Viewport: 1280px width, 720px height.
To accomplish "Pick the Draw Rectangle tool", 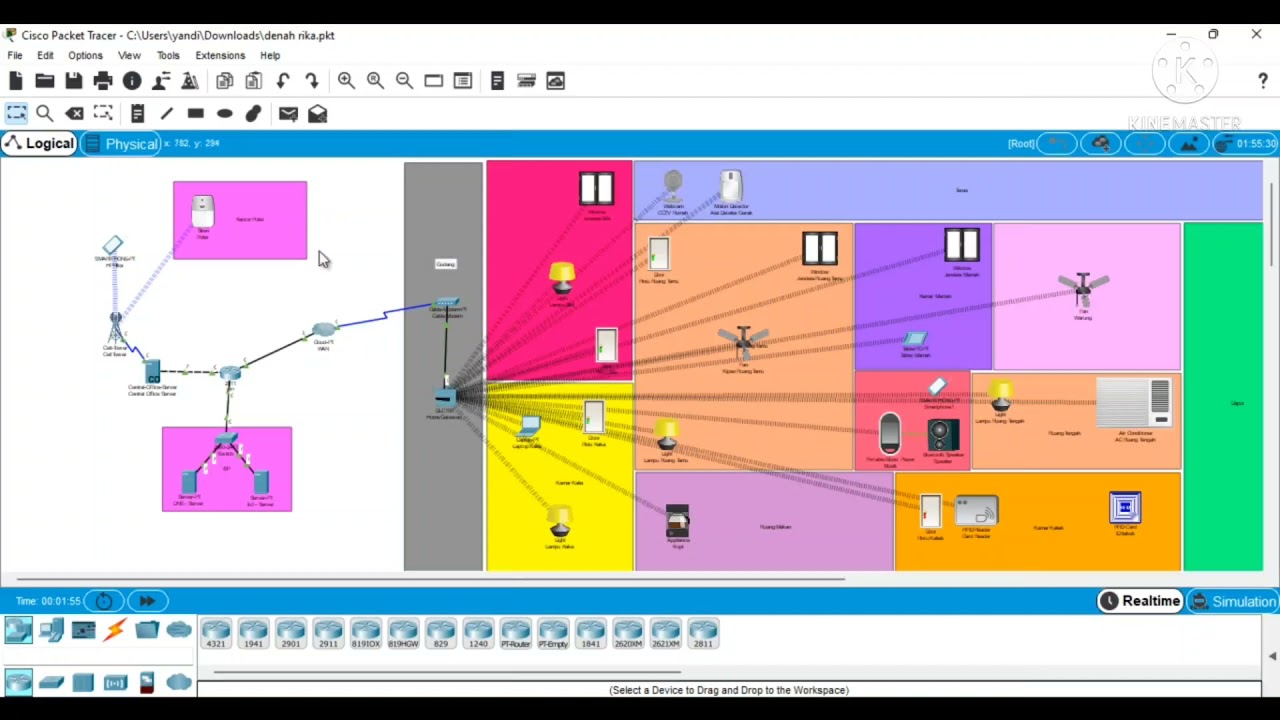I will [x=196, y=114].
